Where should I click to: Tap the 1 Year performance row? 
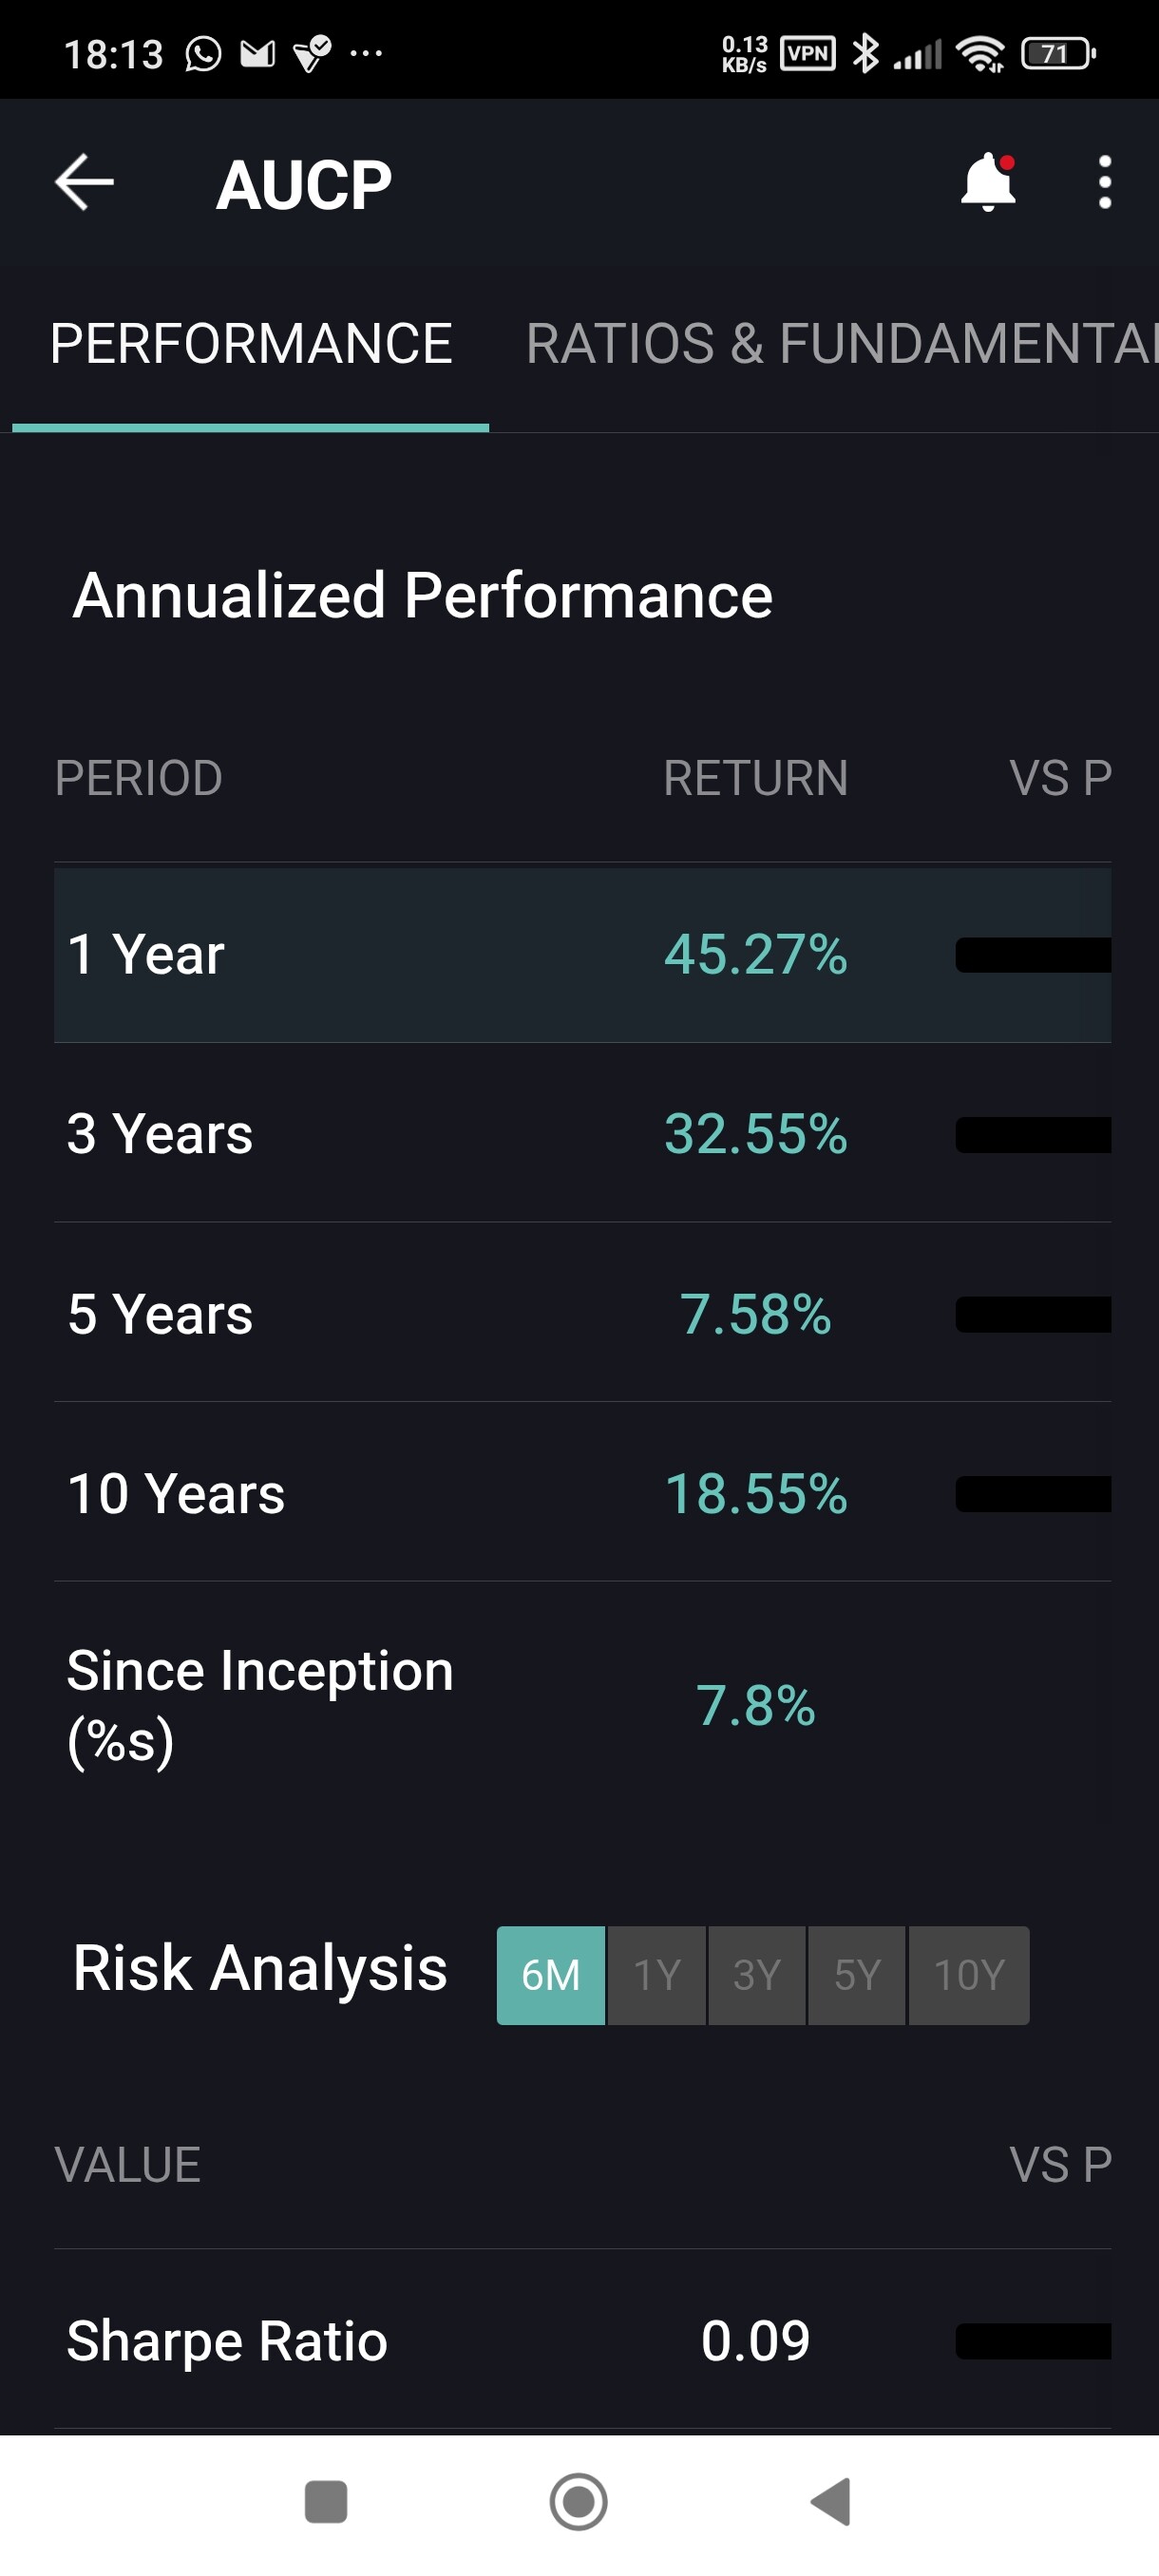582,954
